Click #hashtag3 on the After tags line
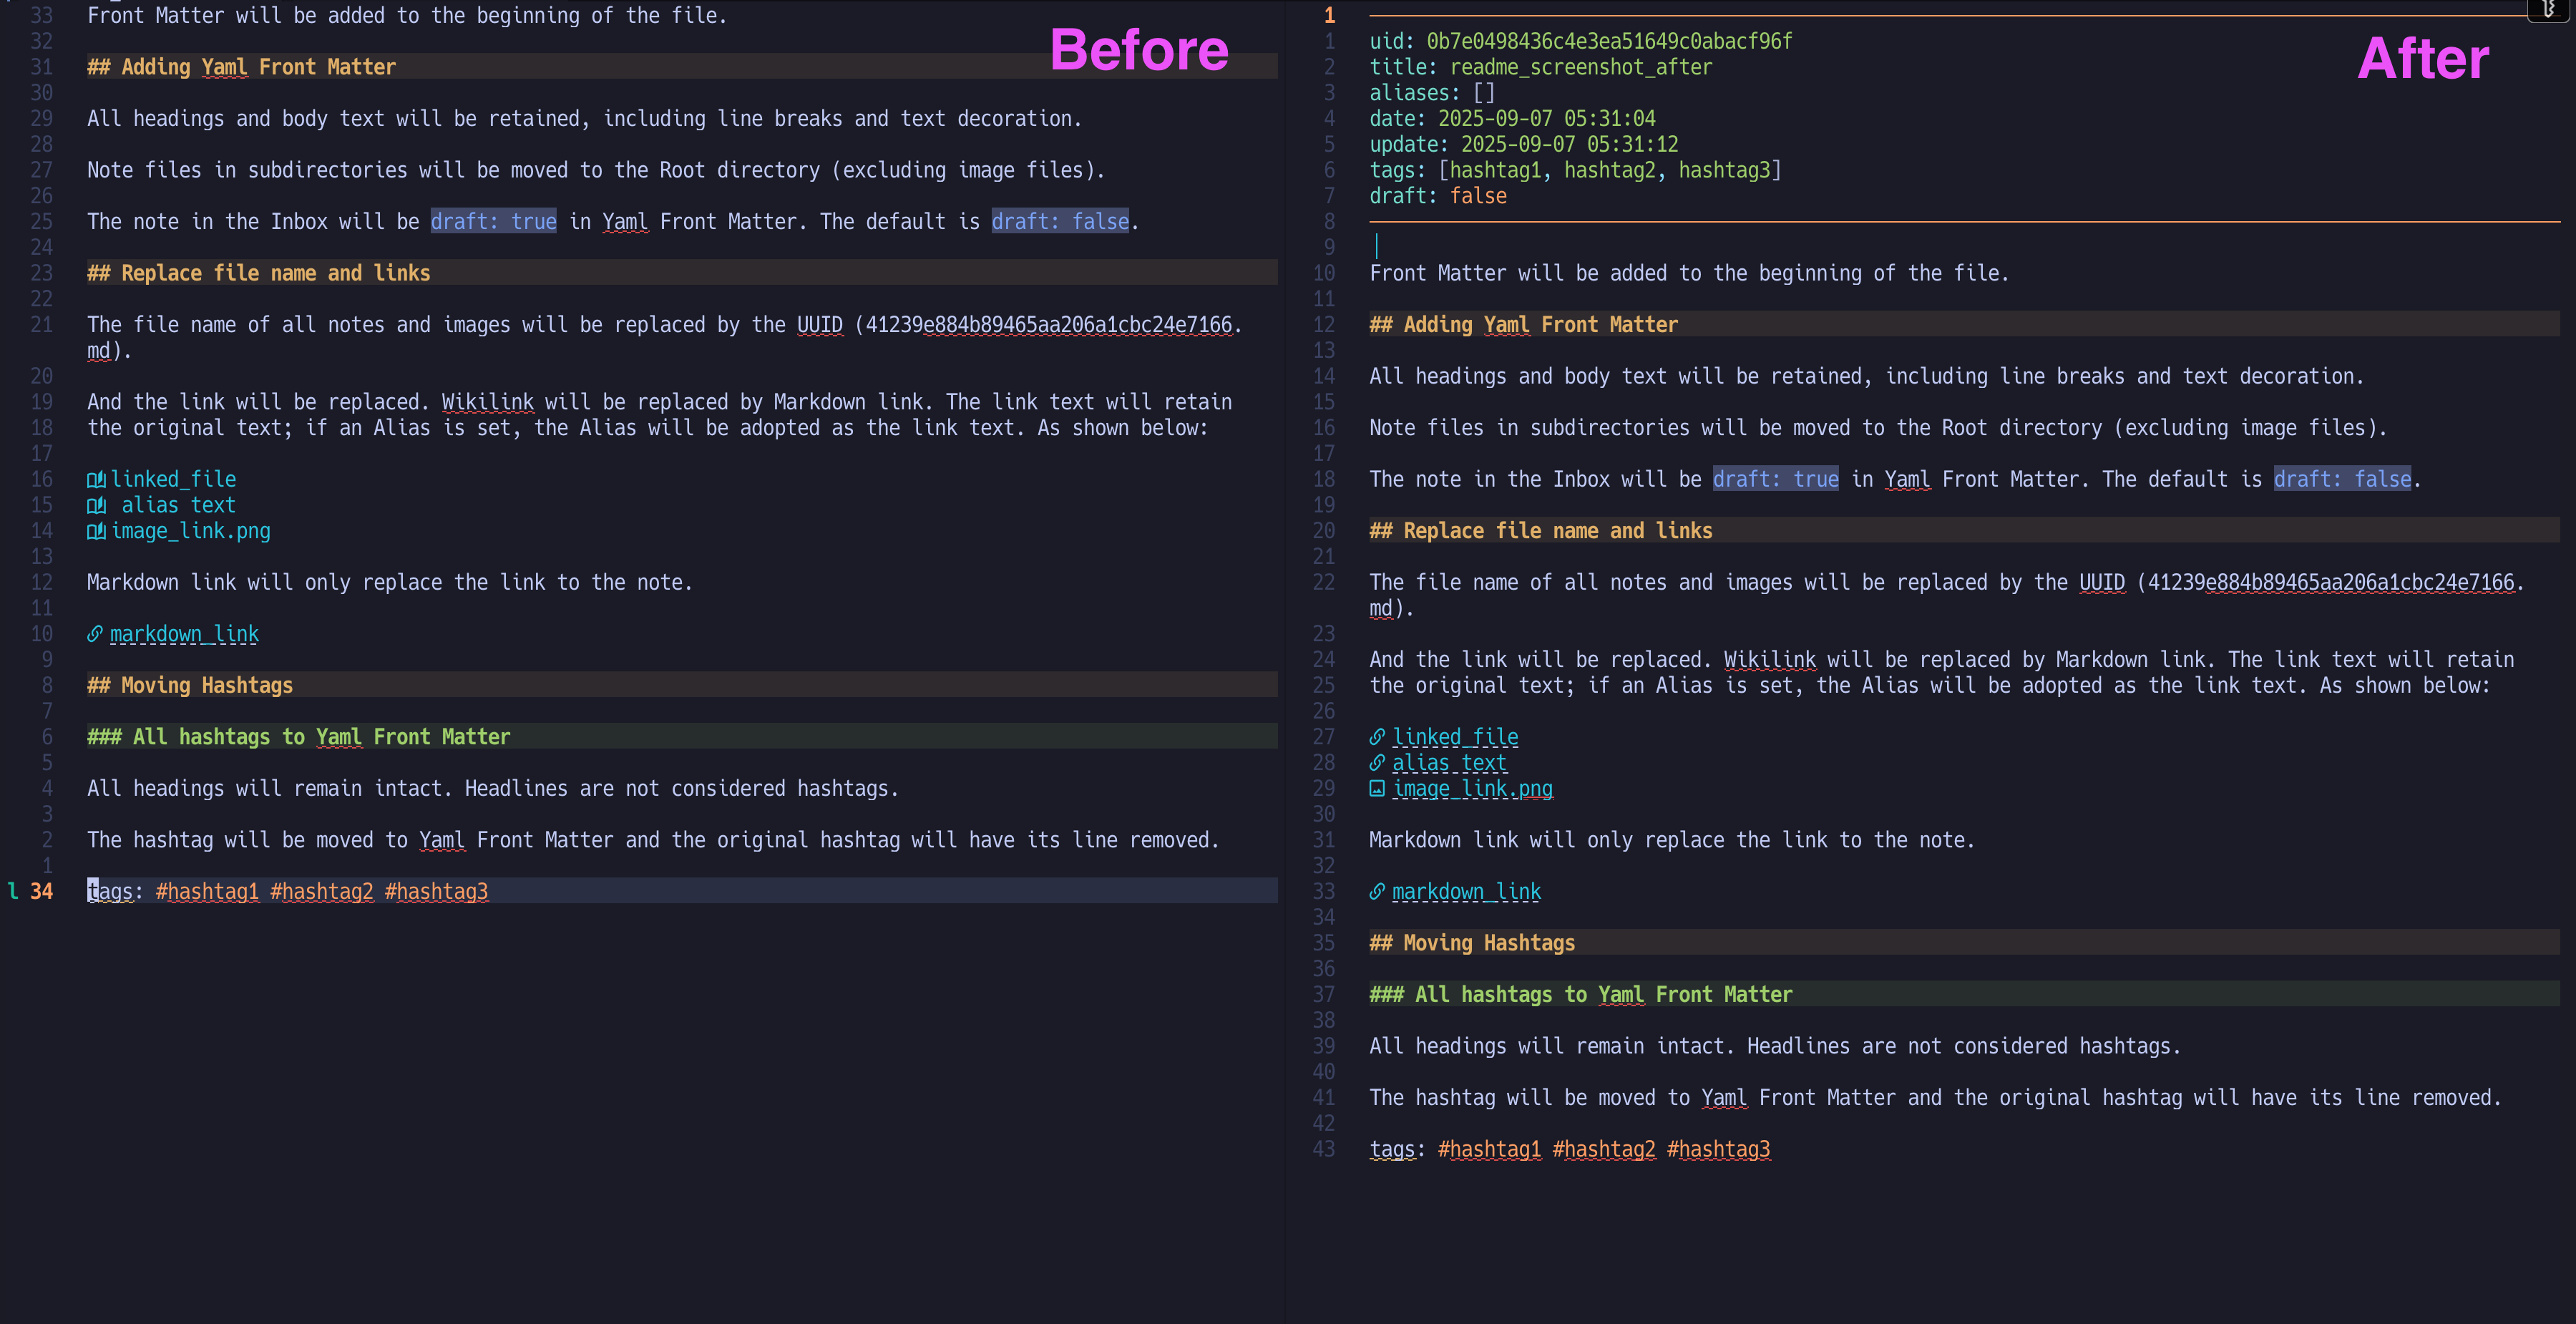The height and width of the screenshot is (1324, 2576). 1718,1149
